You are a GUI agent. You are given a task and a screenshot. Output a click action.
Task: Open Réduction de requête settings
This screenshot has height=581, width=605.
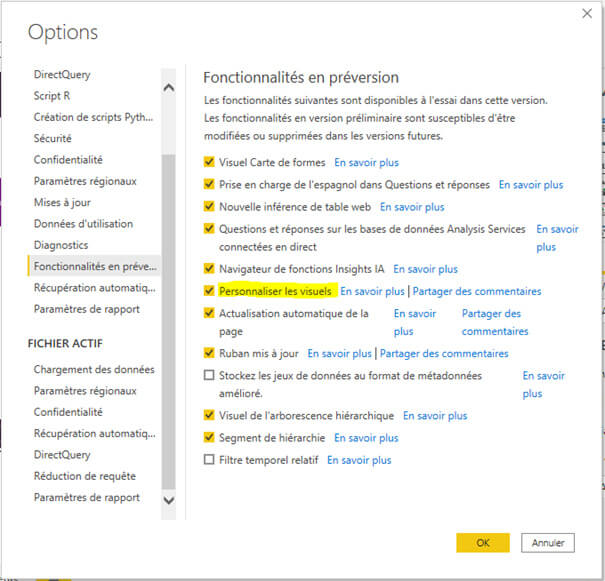[x=85, y=476]
